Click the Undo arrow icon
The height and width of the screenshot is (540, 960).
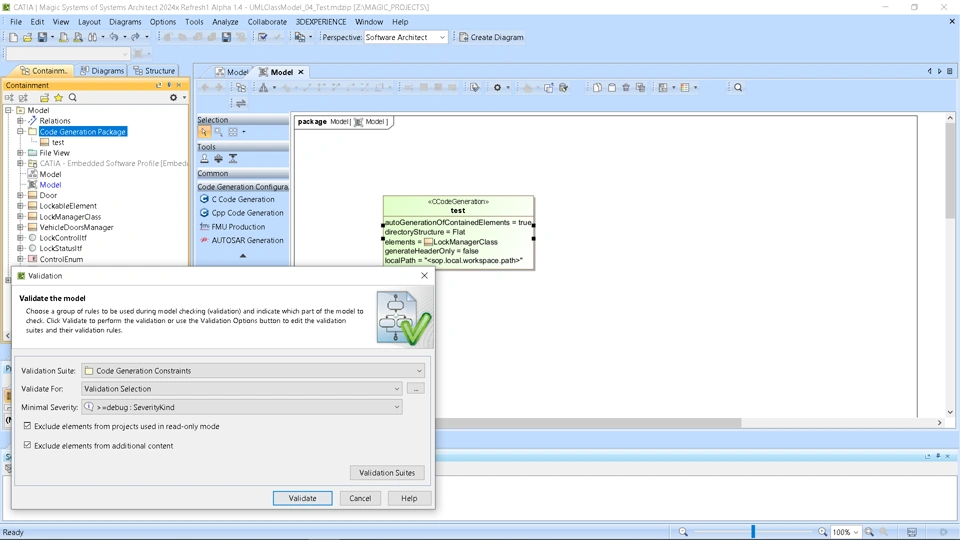coord(114,37)
